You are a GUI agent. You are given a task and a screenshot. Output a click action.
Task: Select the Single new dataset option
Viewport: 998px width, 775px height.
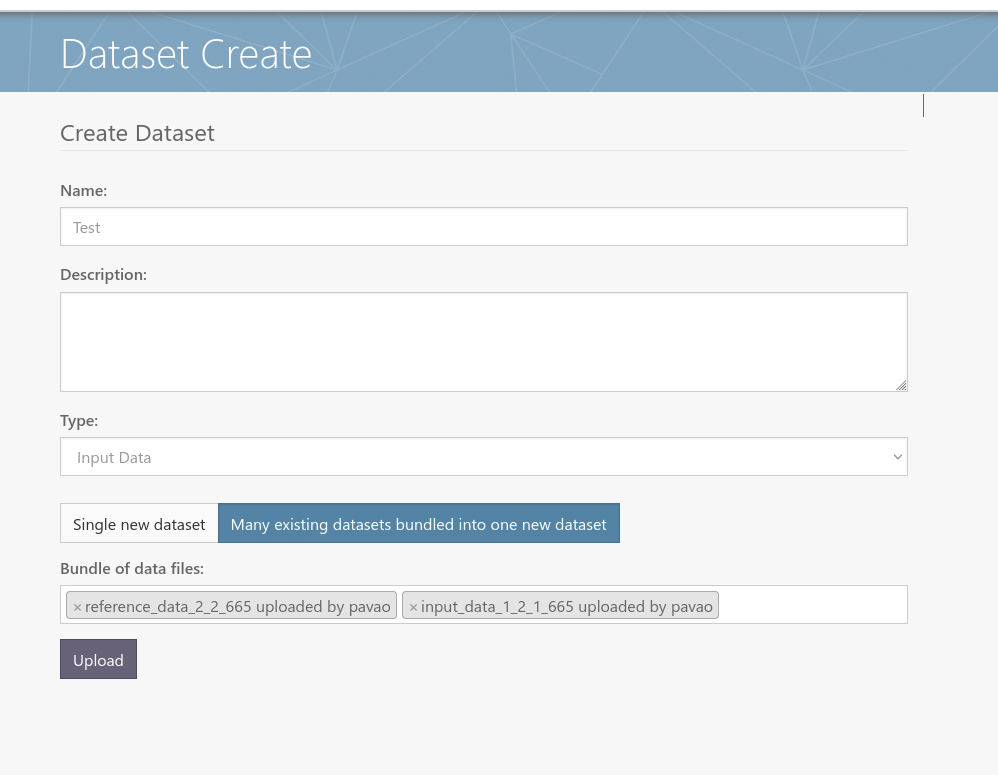click(139, 524)
